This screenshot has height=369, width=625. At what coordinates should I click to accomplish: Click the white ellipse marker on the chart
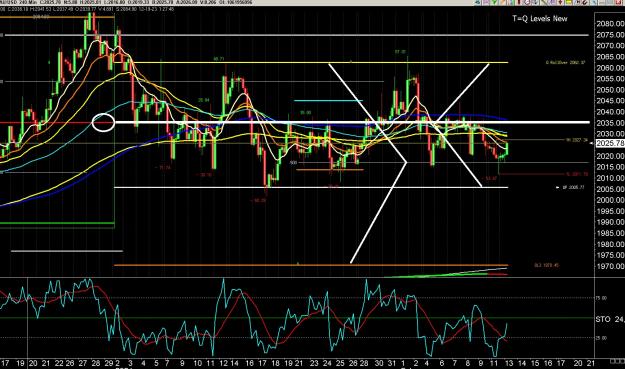[103, 122]
